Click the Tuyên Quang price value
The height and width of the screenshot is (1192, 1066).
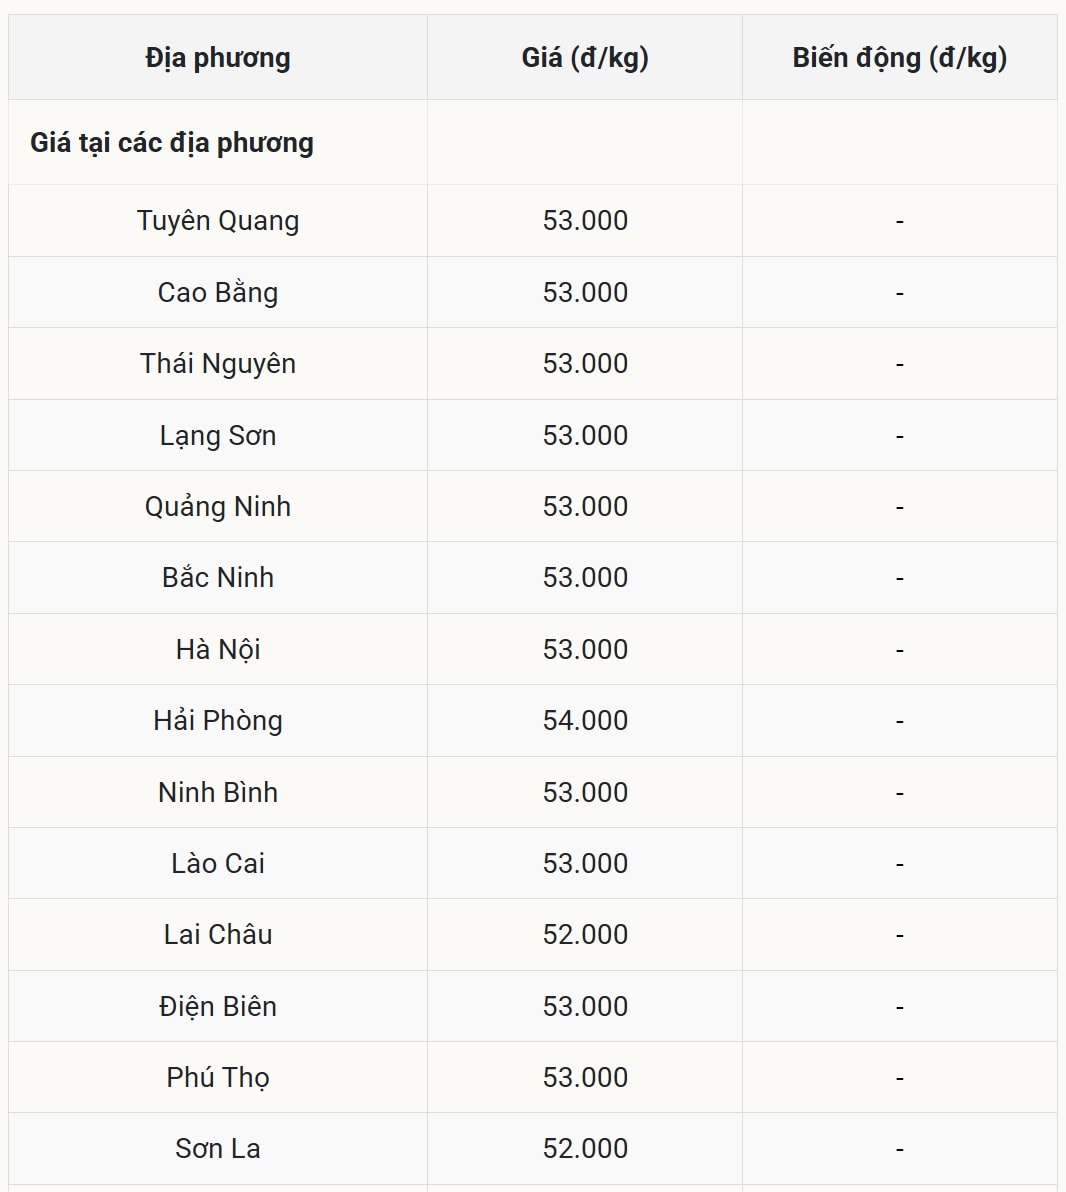point(585,221)
